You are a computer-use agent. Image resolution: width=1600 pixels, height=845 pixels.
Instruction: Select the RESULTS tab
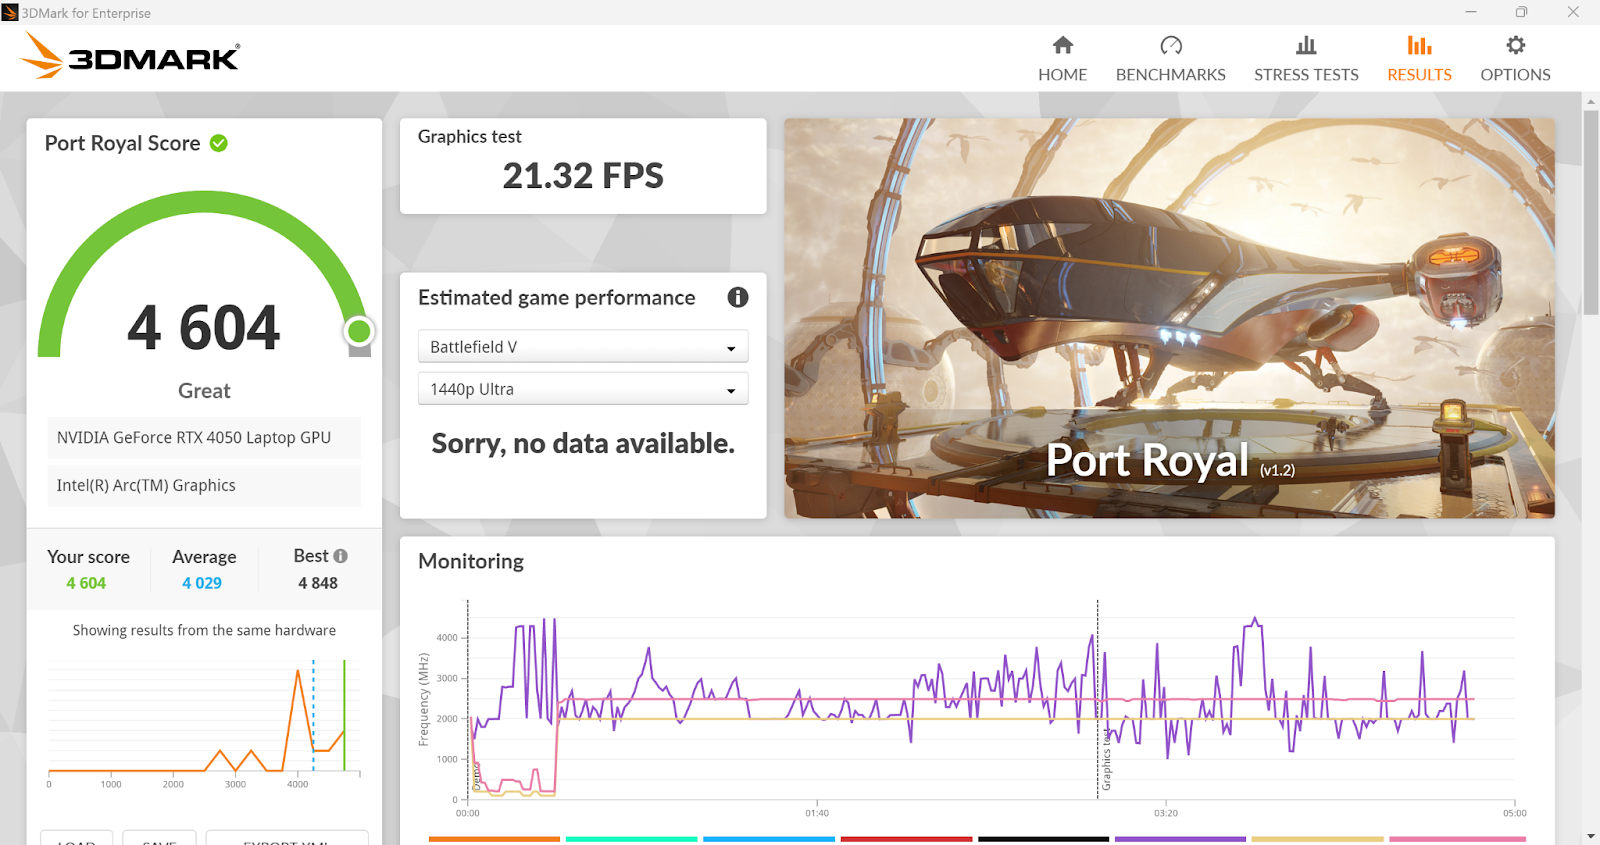(x=1419, y=59)
